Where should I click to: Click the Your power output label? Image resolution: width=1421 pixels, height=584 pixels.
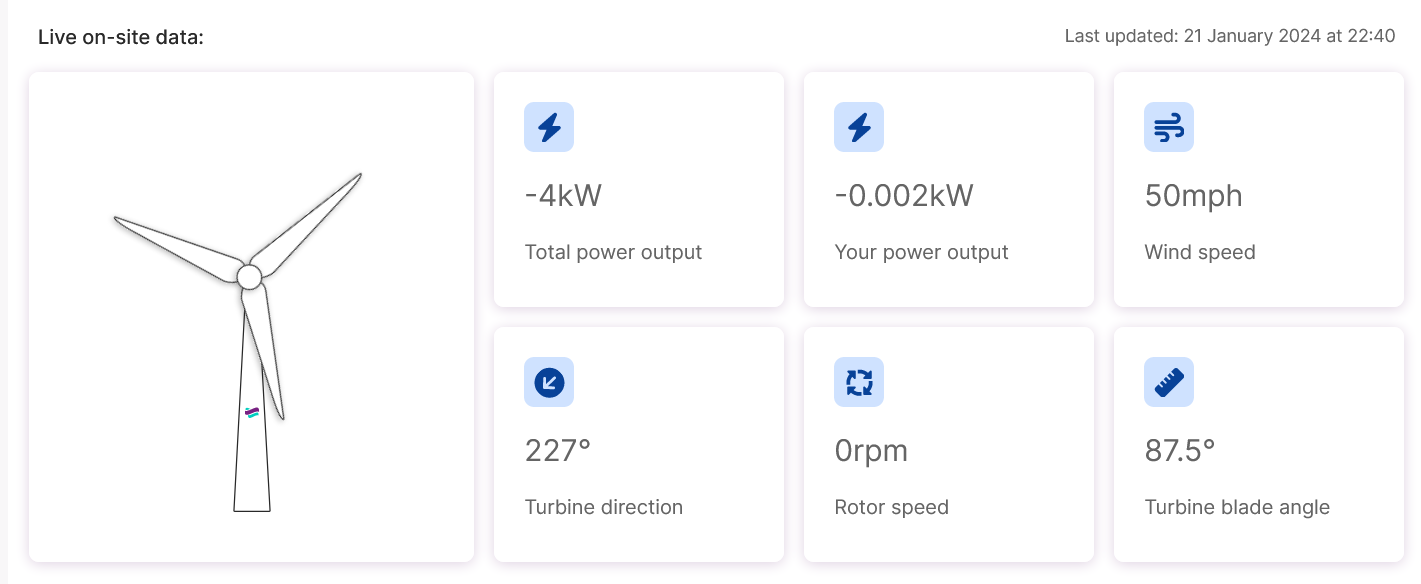click(x=921, y=252)
